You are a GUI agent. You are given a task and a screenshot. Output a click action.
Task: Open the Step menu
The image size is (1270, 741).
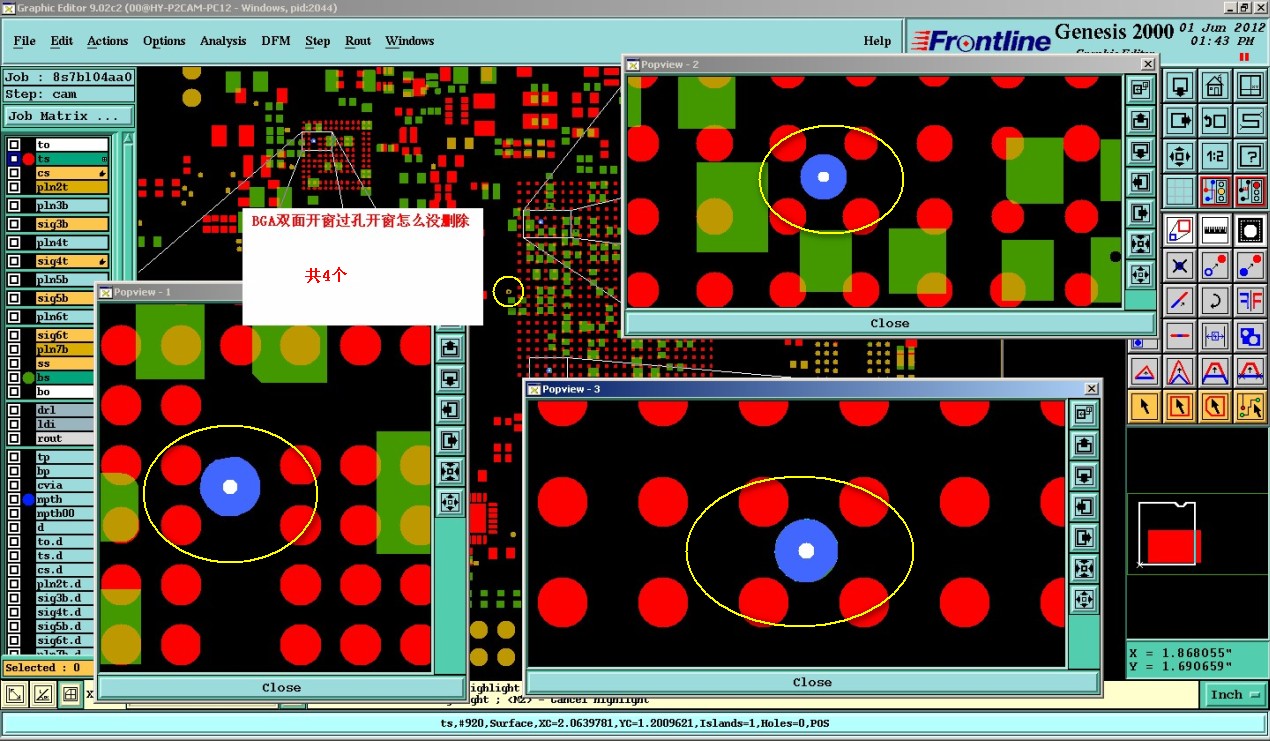tap(317, 41)
